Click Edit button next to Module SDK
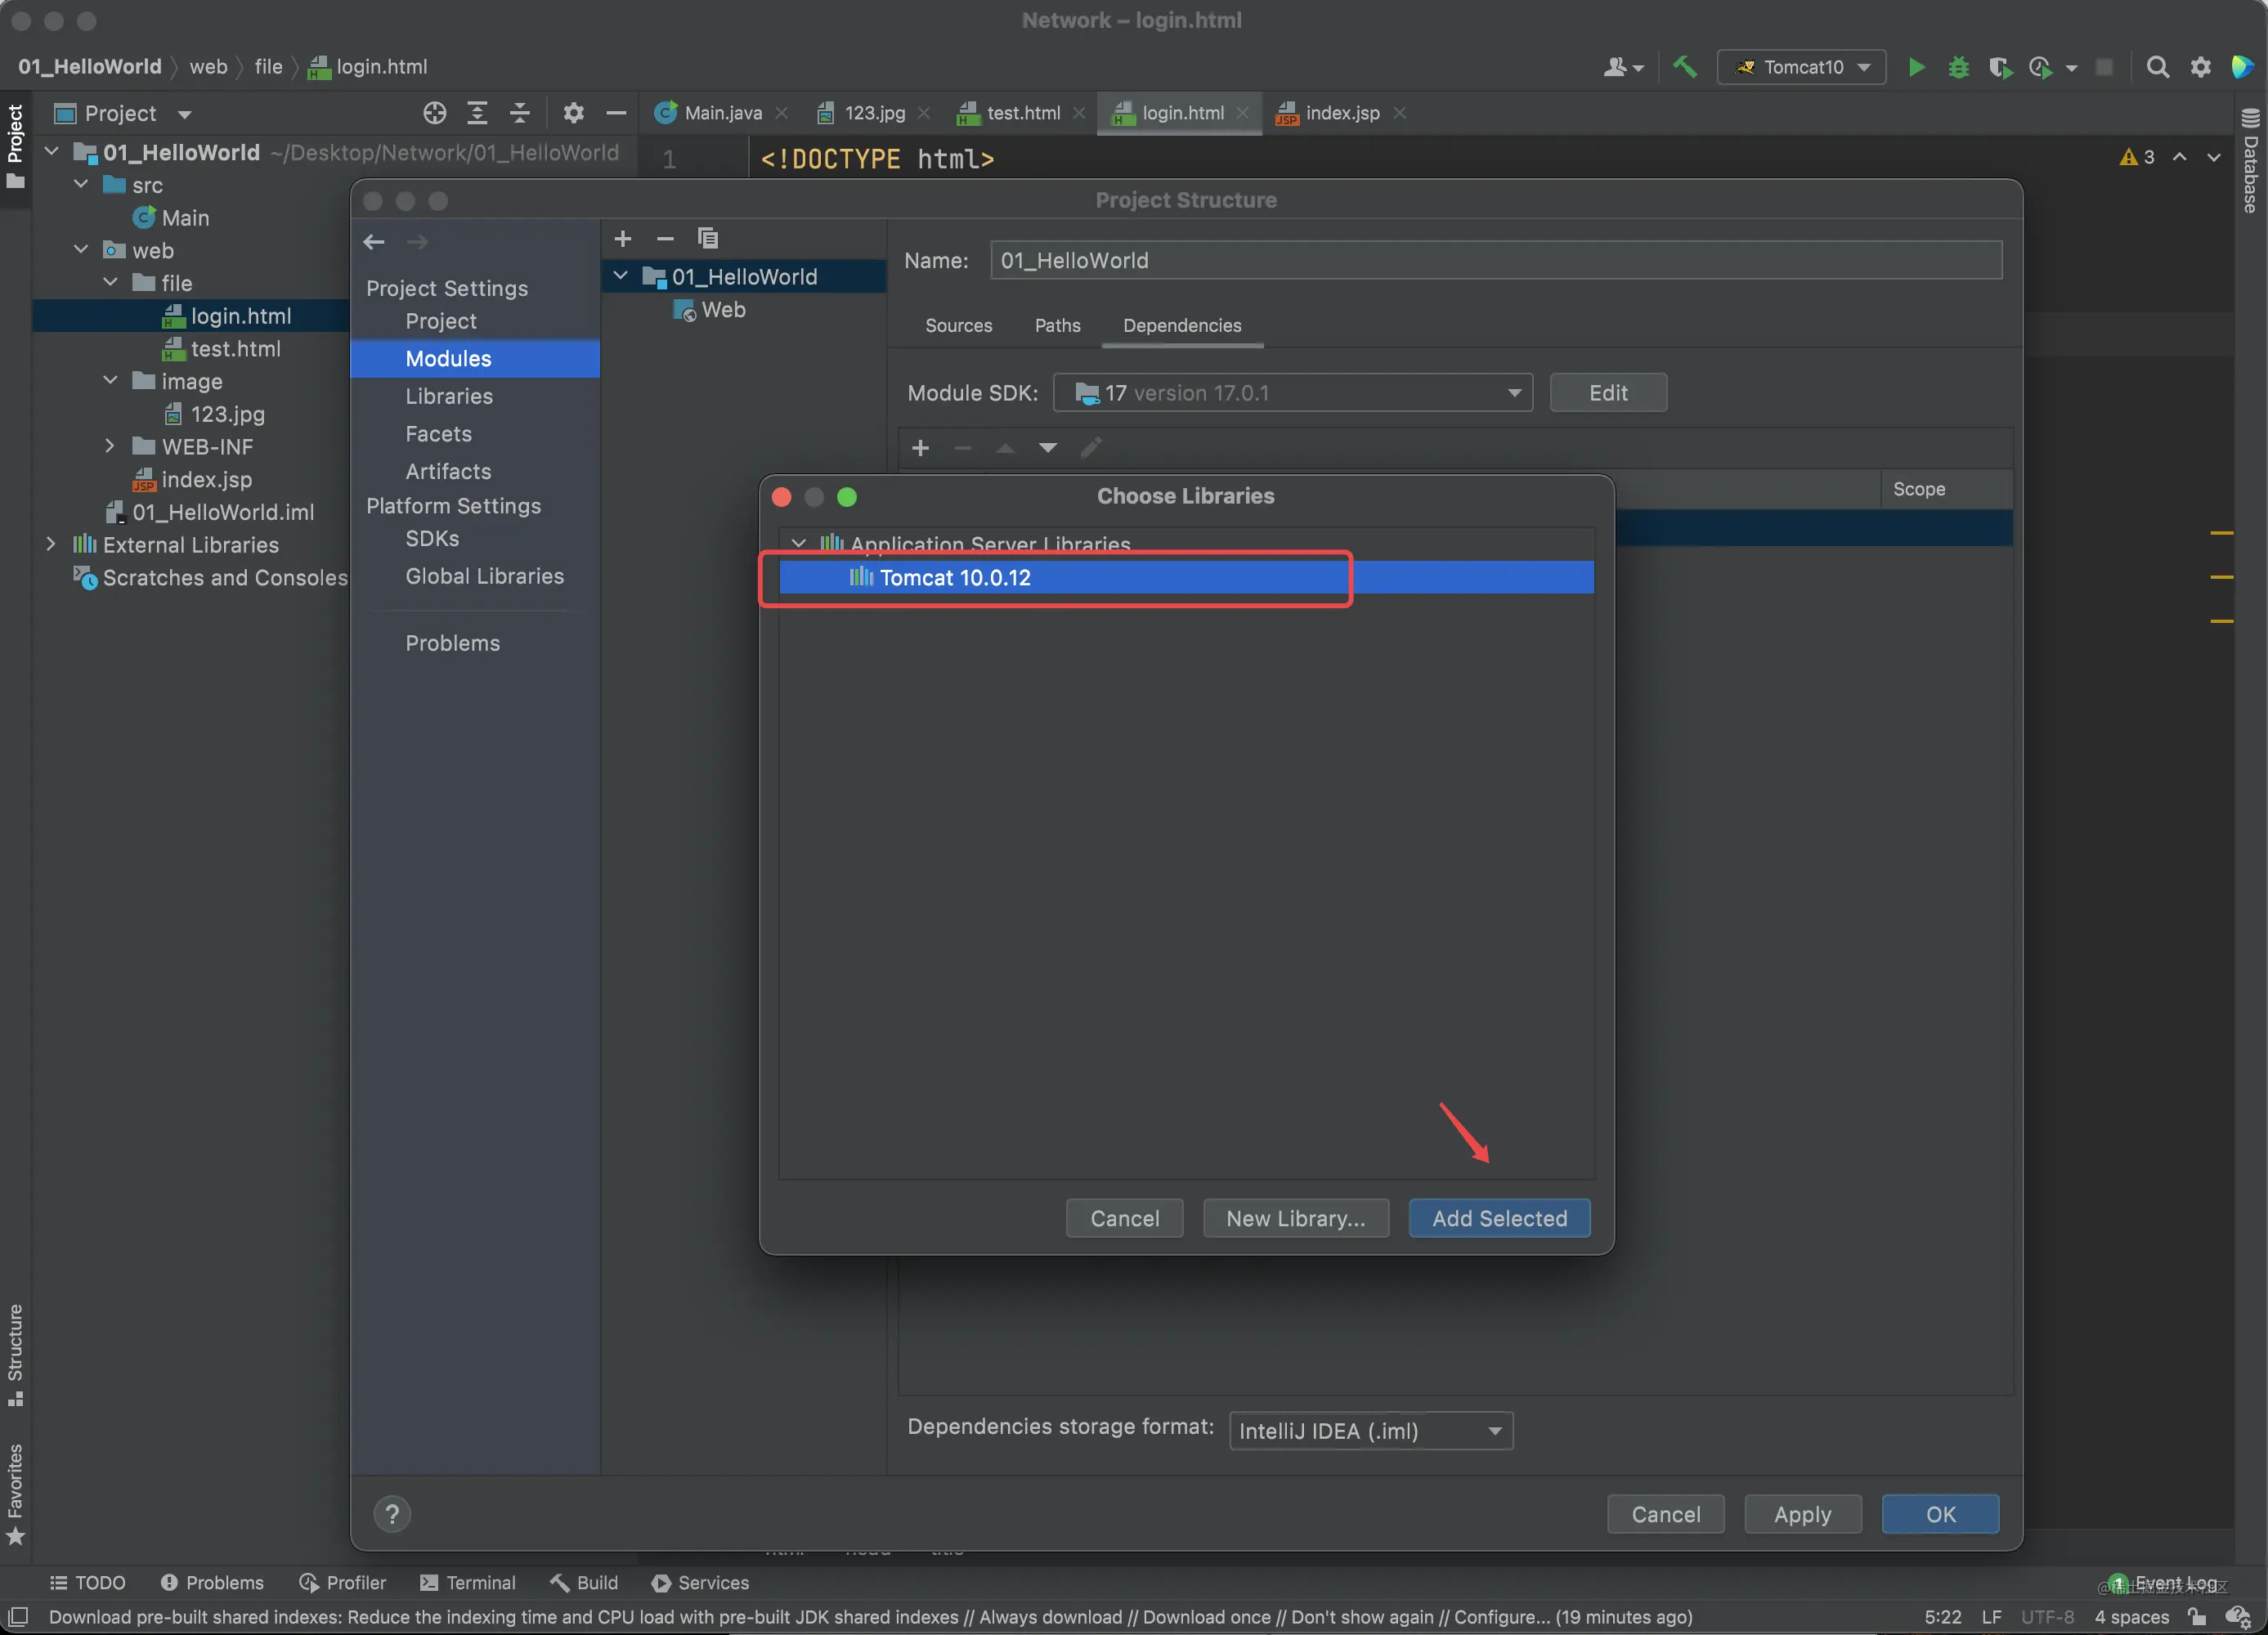This screenshot has height=1635, width=2268. pyautogui.click(x=1608, y=393)
